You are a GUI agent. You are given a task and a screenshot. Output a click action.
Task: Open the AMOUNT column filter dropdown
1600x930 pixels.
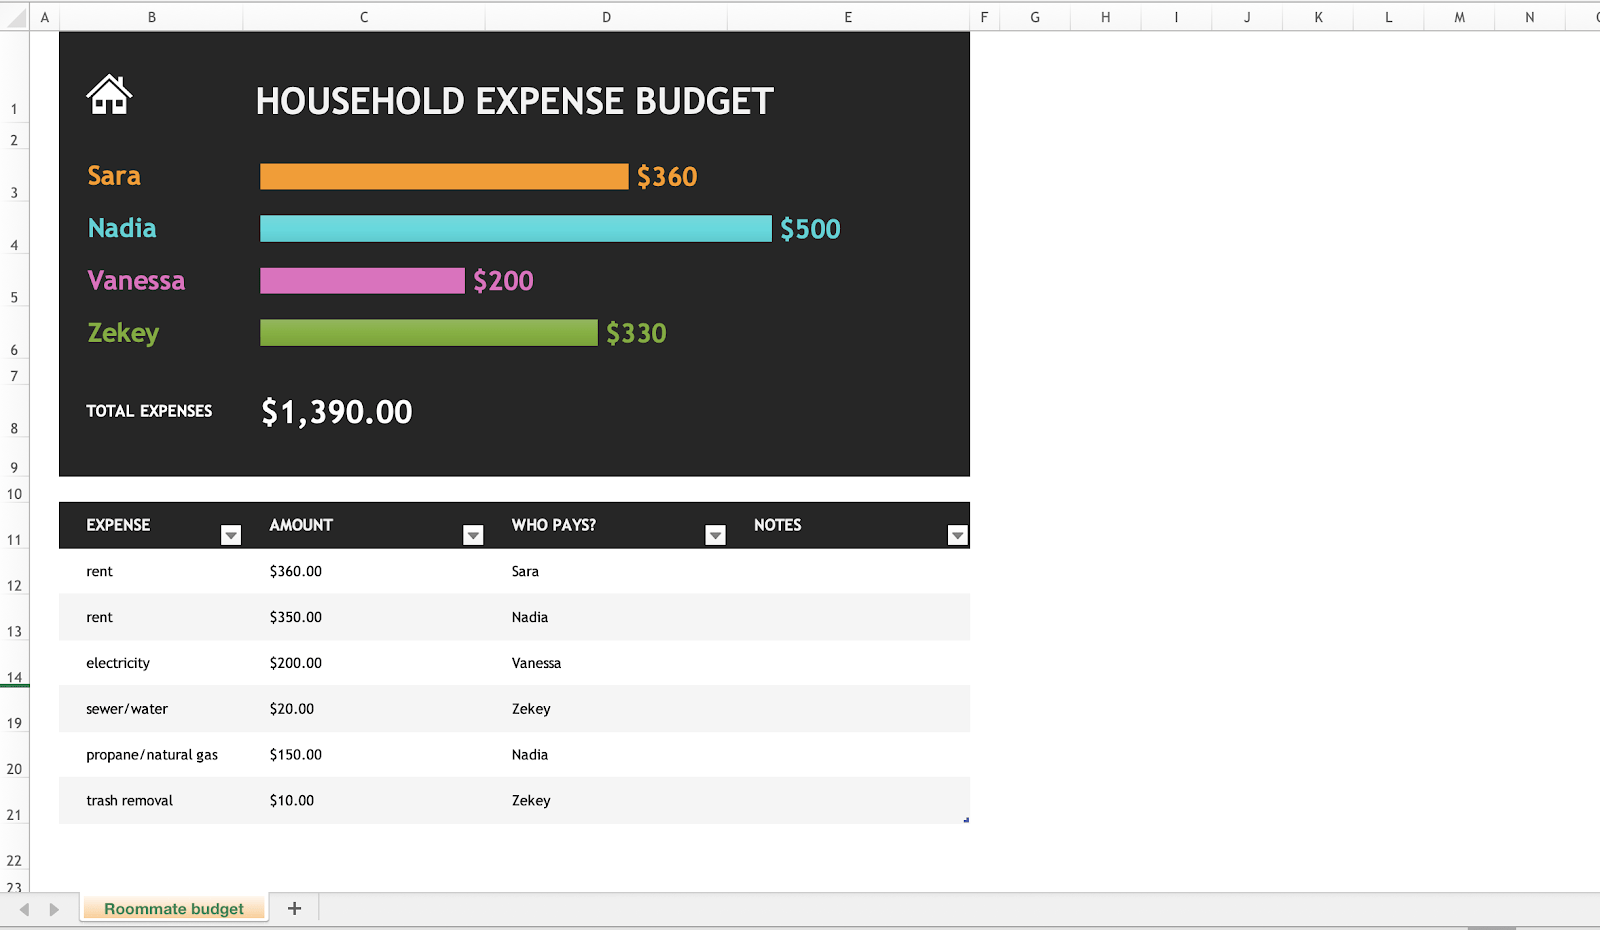click(472, 535)
